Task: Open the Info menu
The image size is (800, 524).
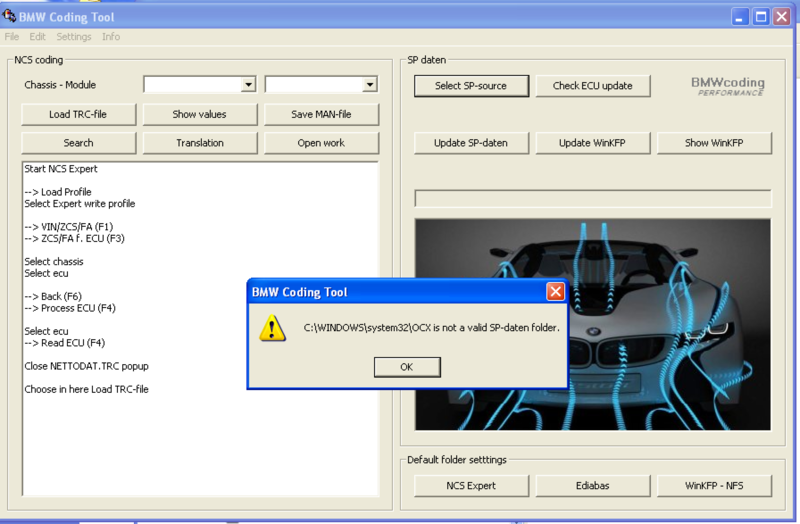Action: point(111,37)
